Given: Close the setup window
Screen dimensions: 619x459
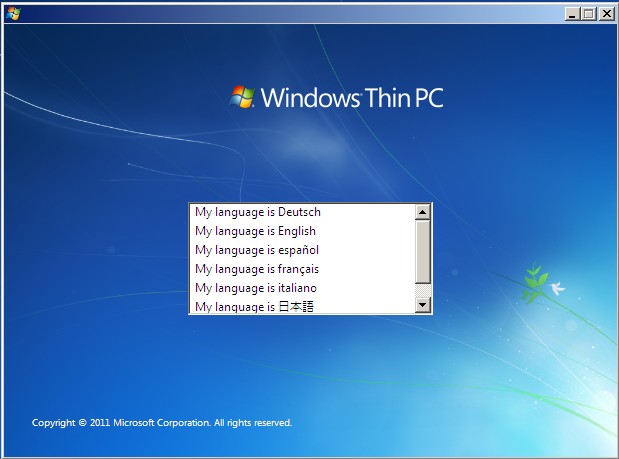Looking at the screenshot, I should (606, 14).
